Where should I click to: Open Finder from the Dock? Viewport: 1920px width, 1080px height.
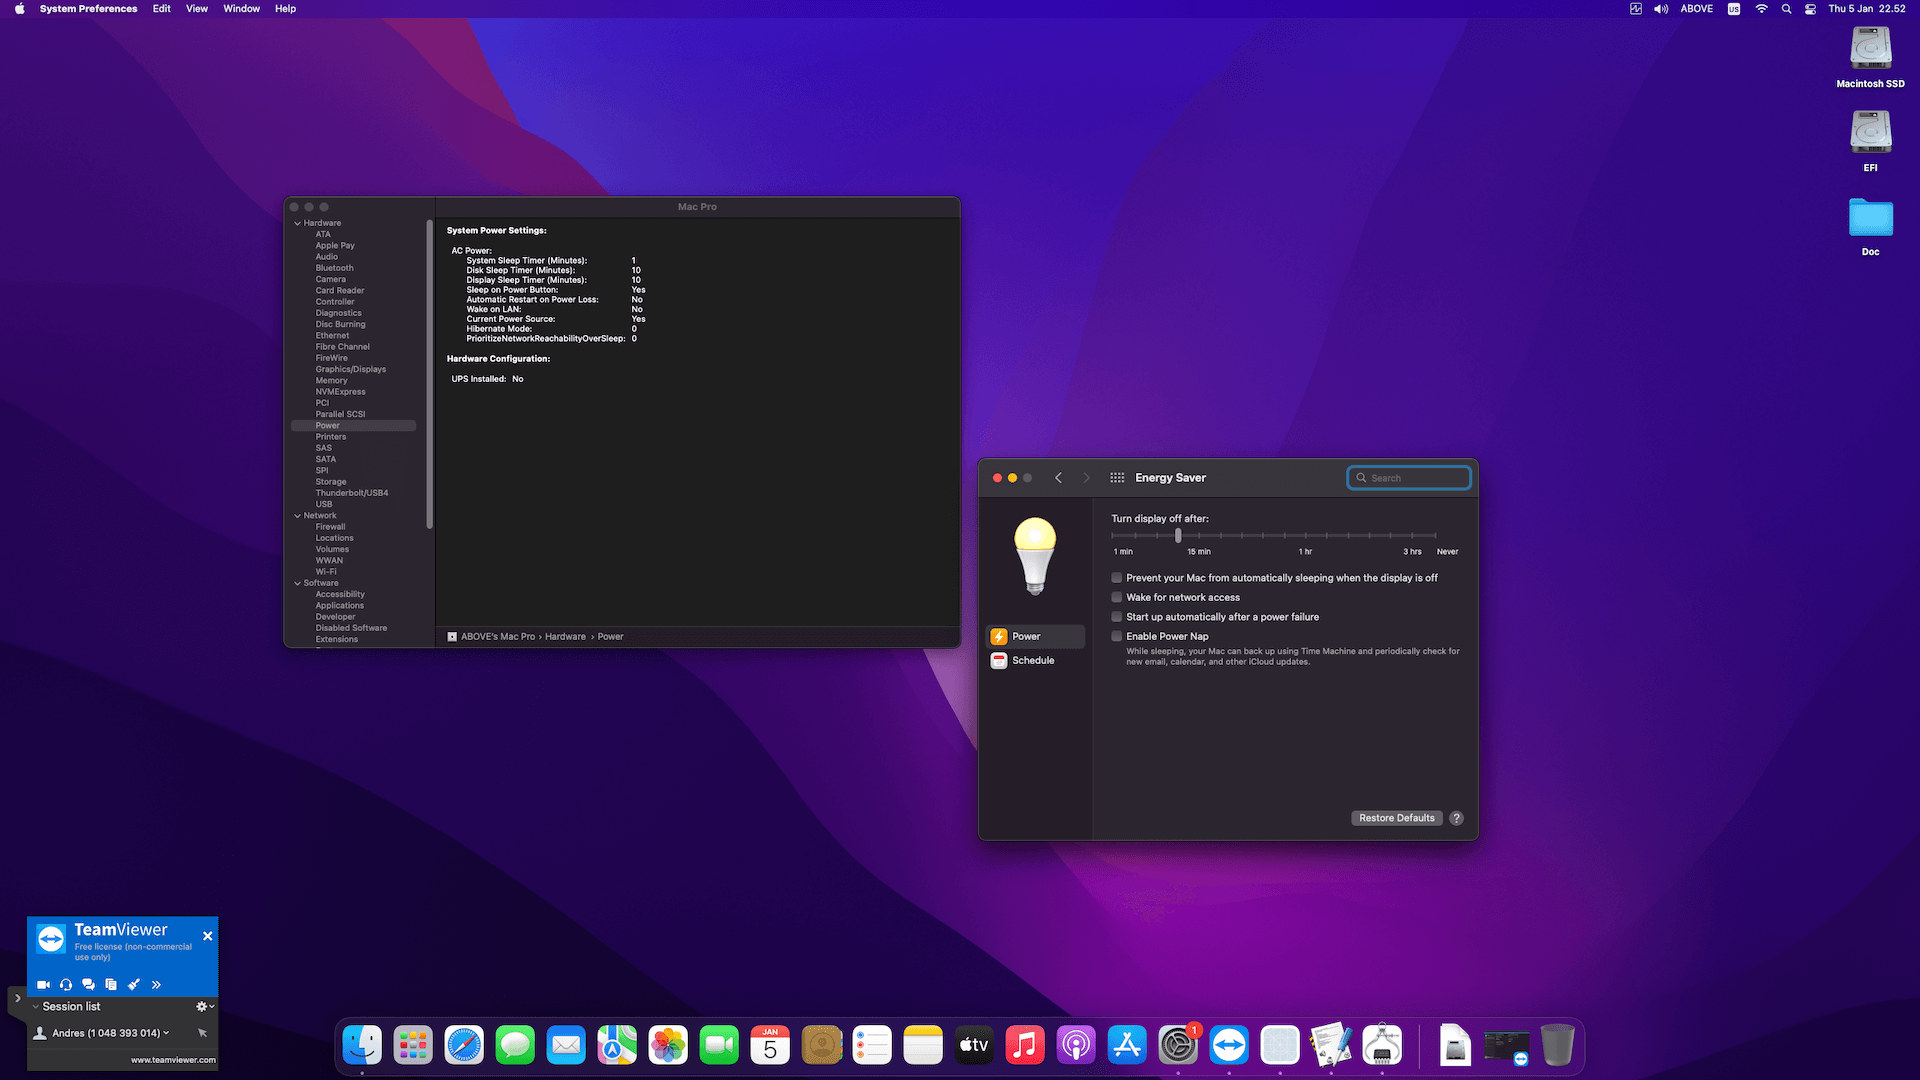click(x=362, y=1046)
